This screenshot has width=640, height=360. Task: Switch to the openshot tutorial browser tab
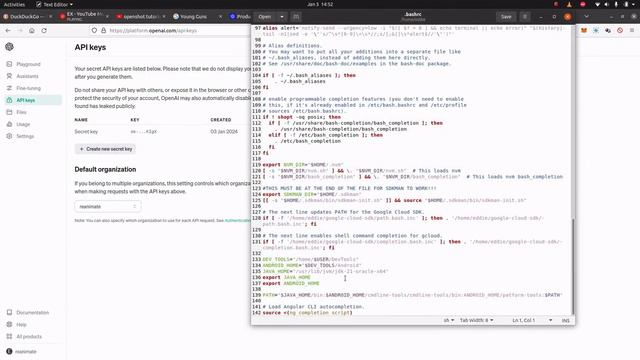[x=140, y=17]
